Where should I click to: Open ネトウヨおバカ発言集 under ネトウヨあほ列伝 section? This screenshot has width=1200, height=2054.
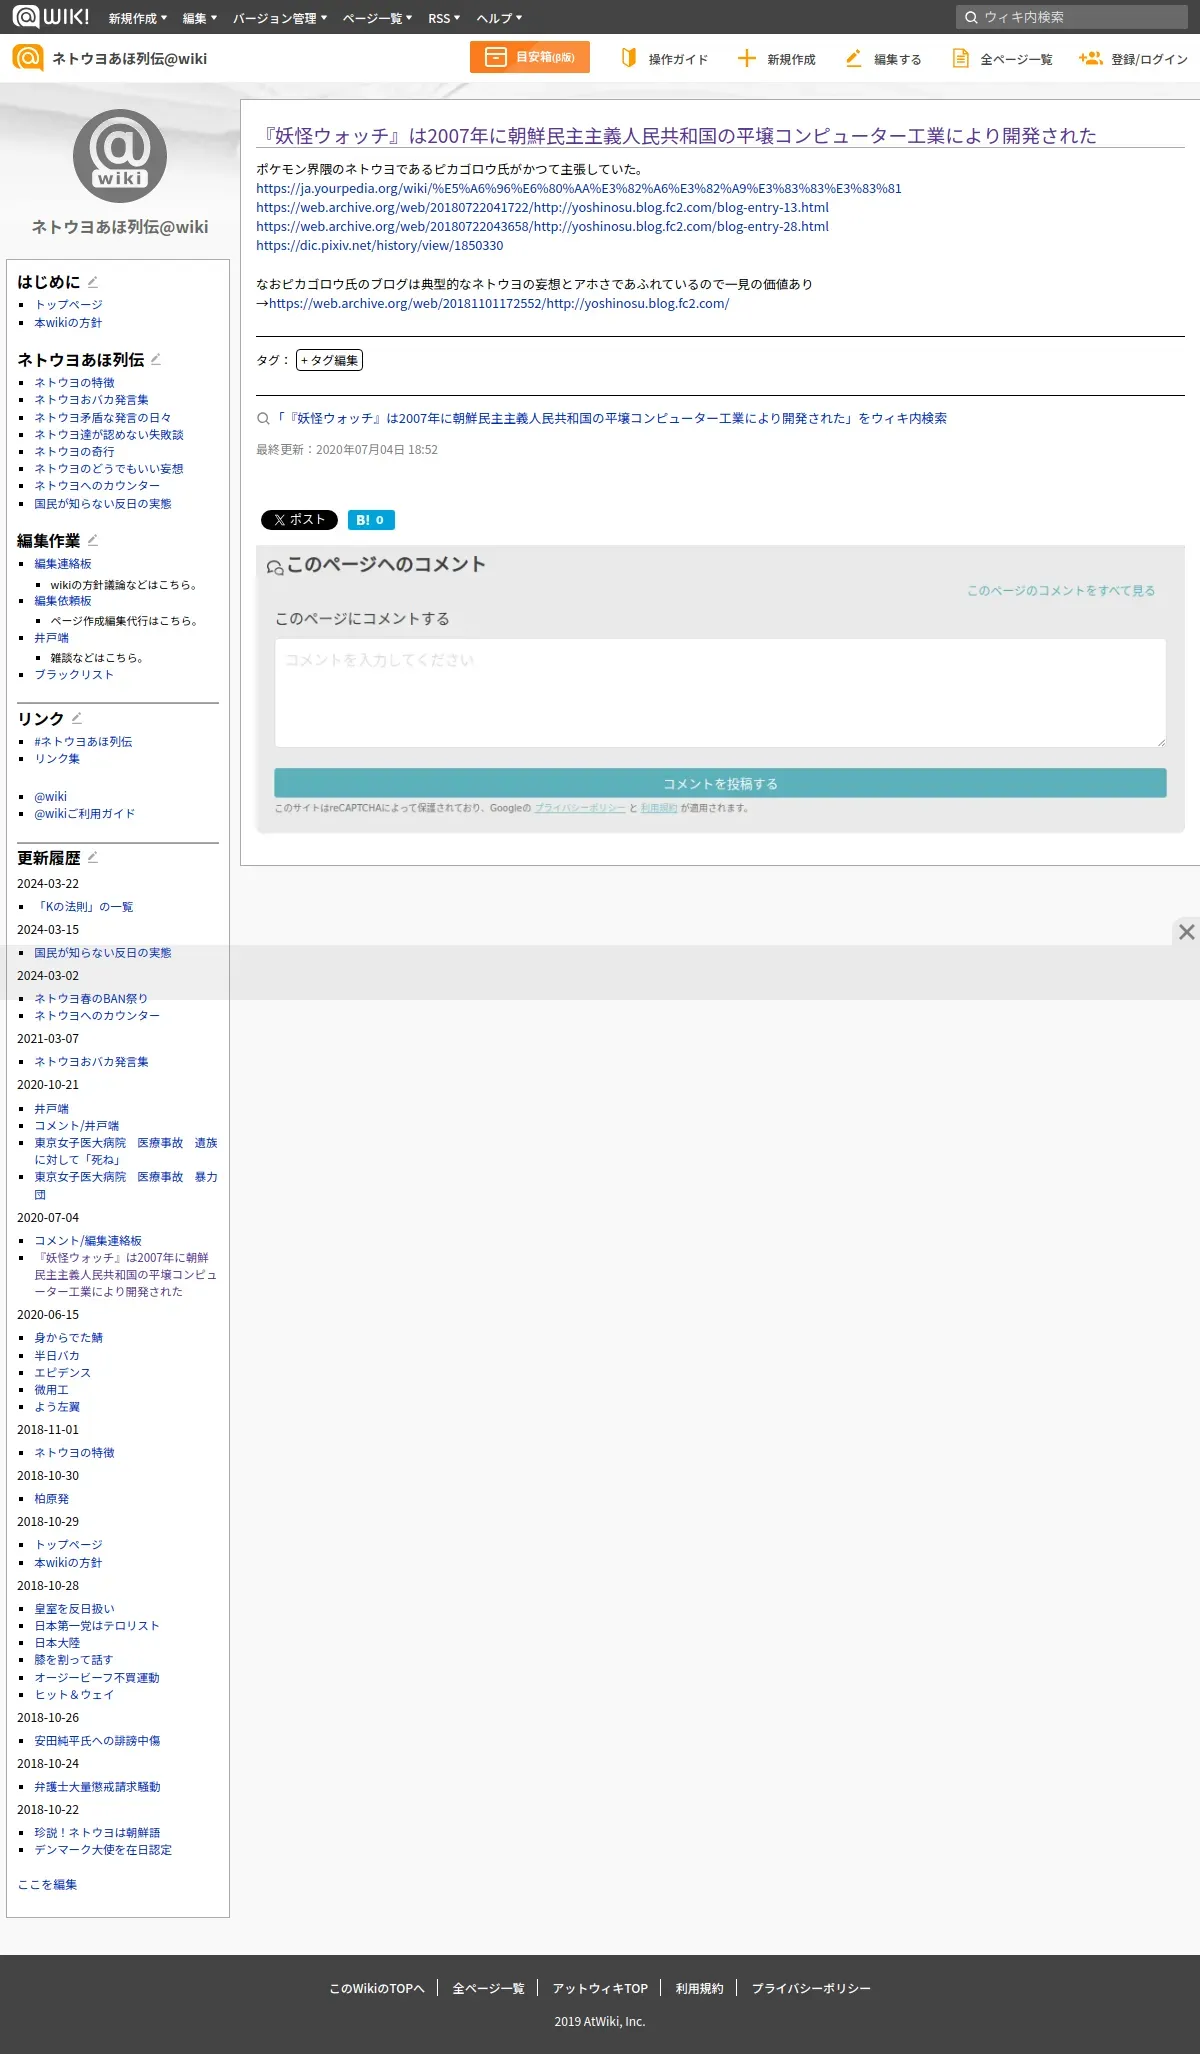pos(91,399)
